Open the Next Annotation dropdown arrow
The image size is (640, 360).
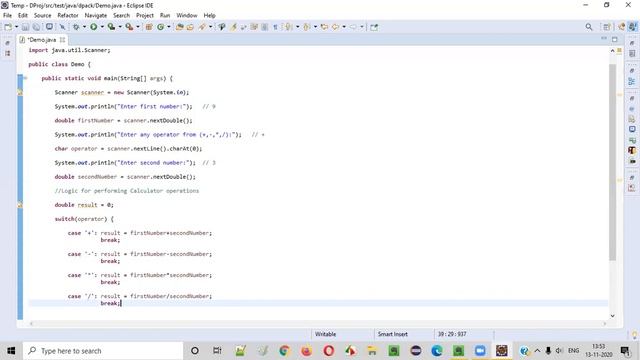[297, 27]
